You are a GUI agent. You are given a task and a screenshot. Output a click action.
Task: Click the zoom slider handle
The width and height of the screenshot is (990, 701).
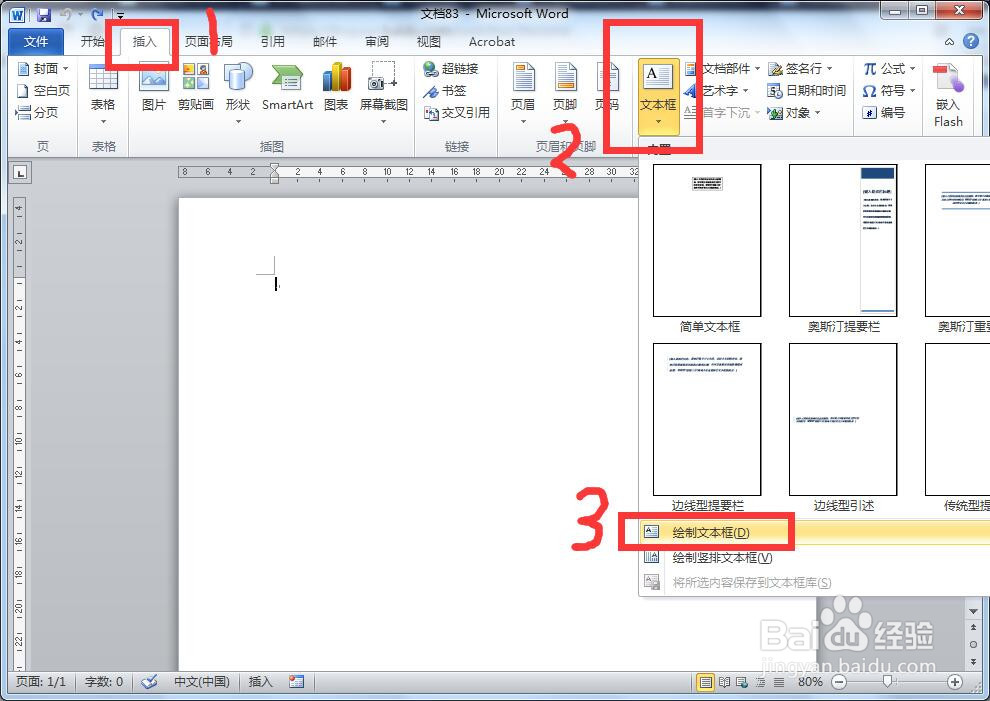888,681
